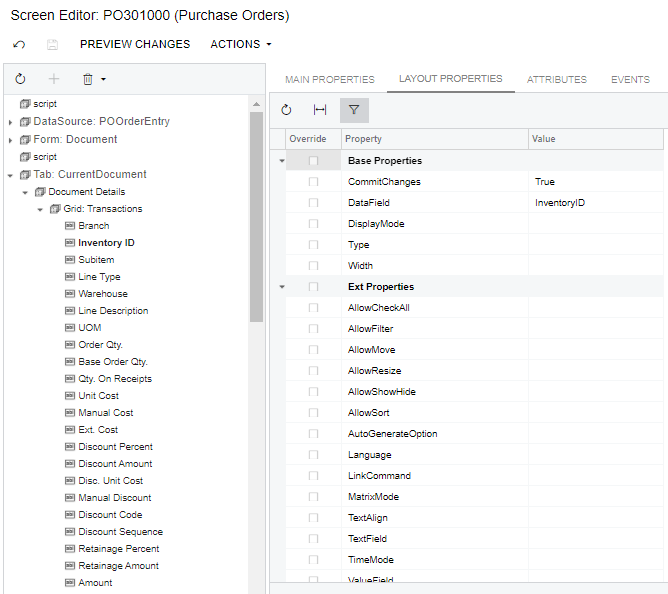Image resolution: width=668 pixels, height=594 pixels.
Task: Enable Override checkbox for DataField
Action: [313, 203]
